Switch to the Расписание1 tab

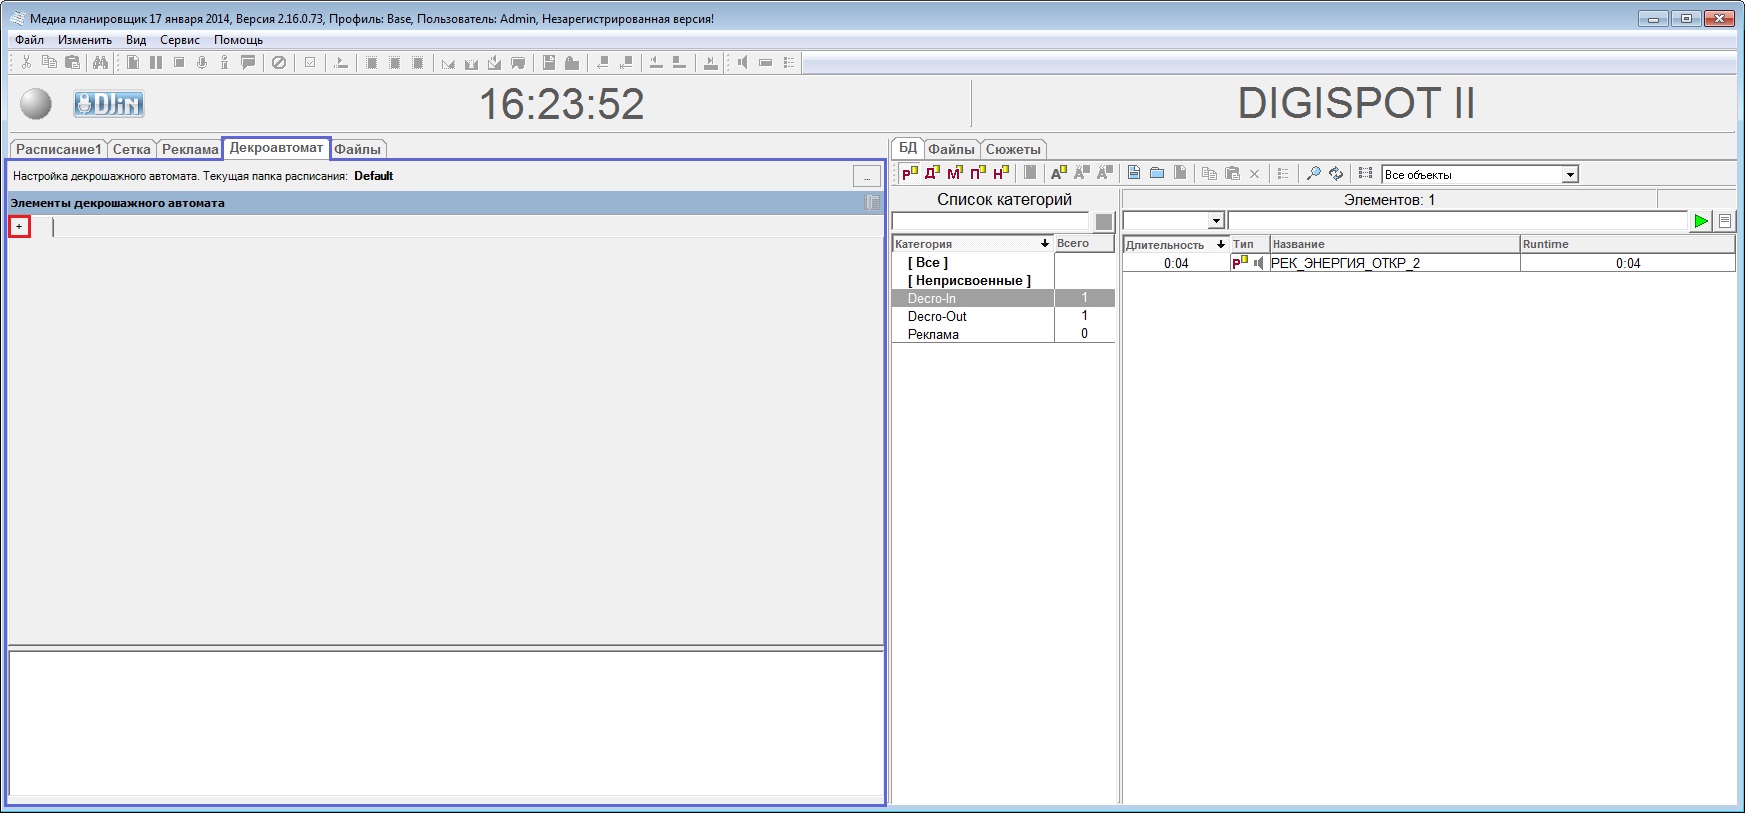click(58, 149)
